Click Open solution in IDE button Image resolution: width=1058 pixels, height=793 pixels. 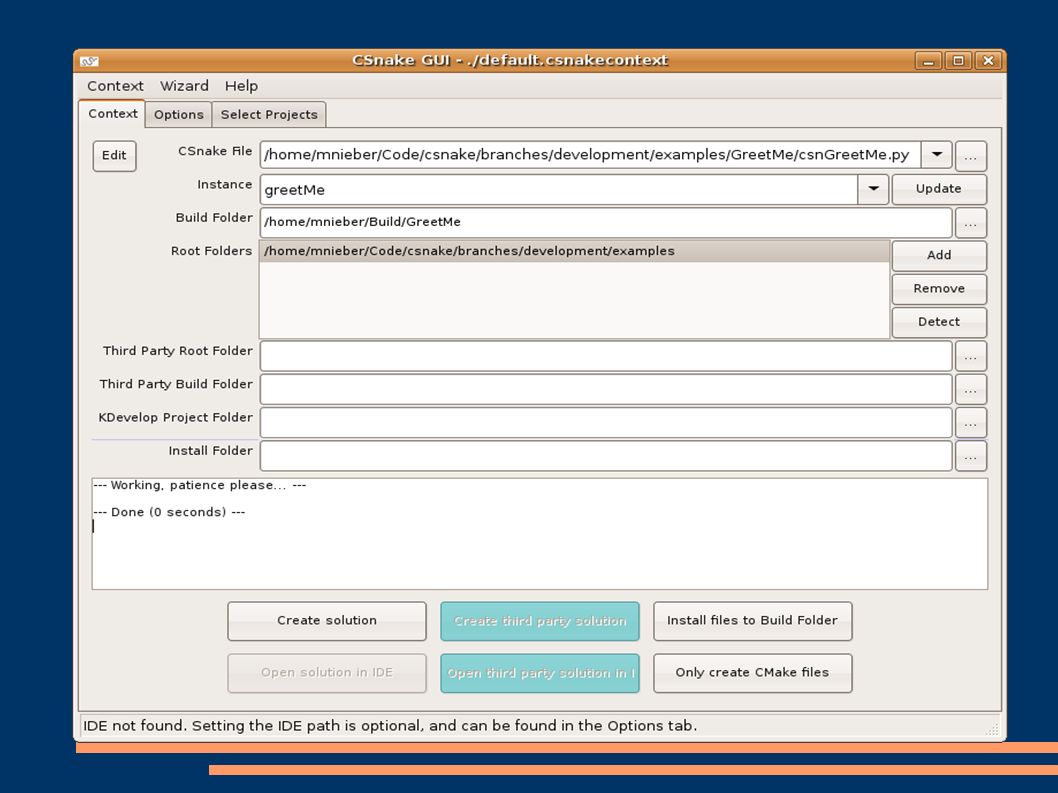point(327,673)
